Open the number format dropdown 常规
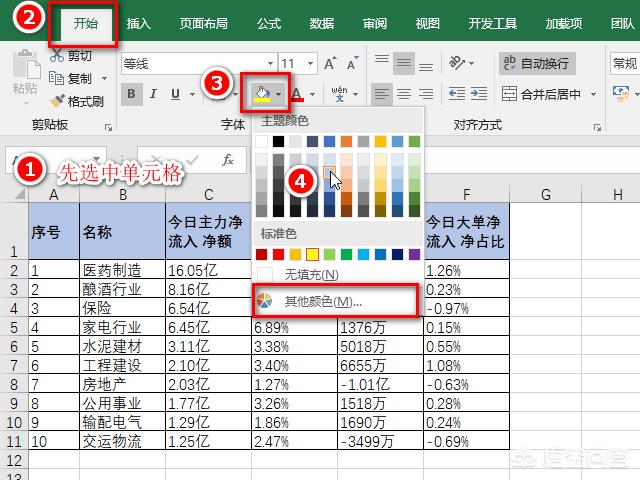Image resolution: width=640 pixels, height=480 pixels. coord(625,63)
